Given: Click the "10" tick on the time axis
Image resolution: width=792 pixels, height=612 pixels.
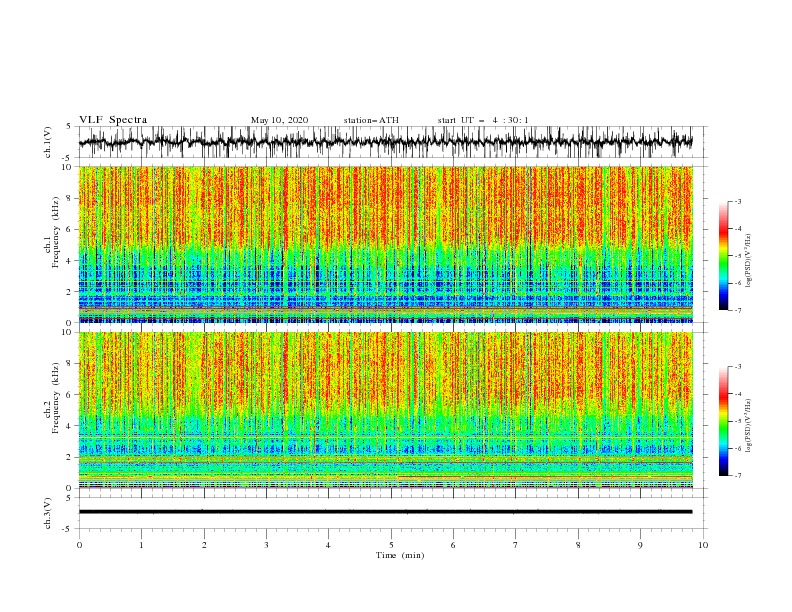Looking at the screenshot, I should pyautogui.click(x=703, y=545).
